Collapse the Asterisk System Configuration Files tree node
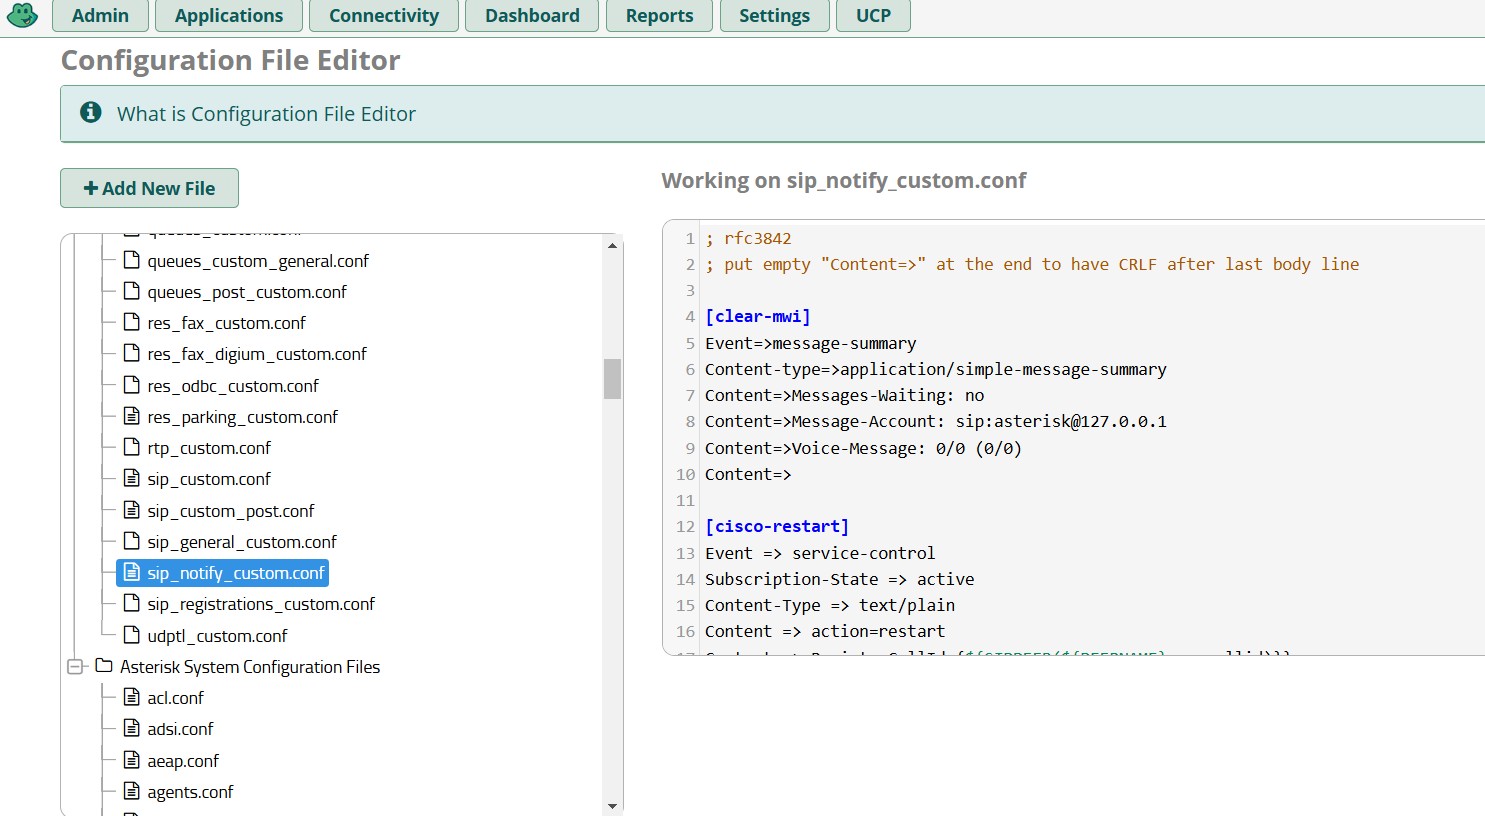The height and width of the screenshot is (816, 1485). pyautogui.click(x=75, y=666)
